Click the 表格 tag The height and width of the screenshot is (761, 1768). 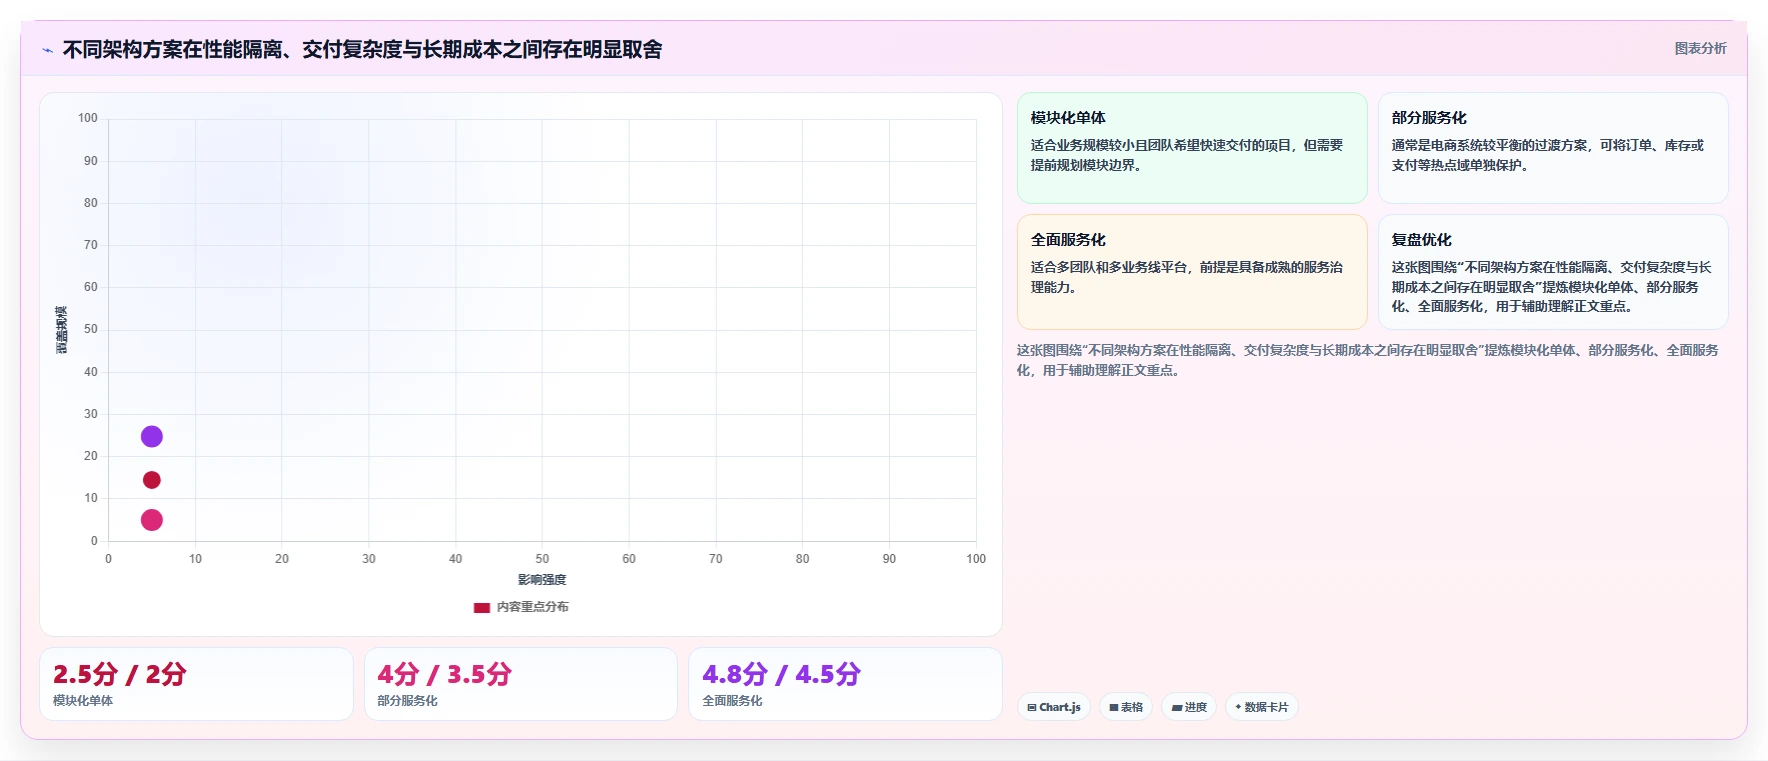coord(1126,707)
